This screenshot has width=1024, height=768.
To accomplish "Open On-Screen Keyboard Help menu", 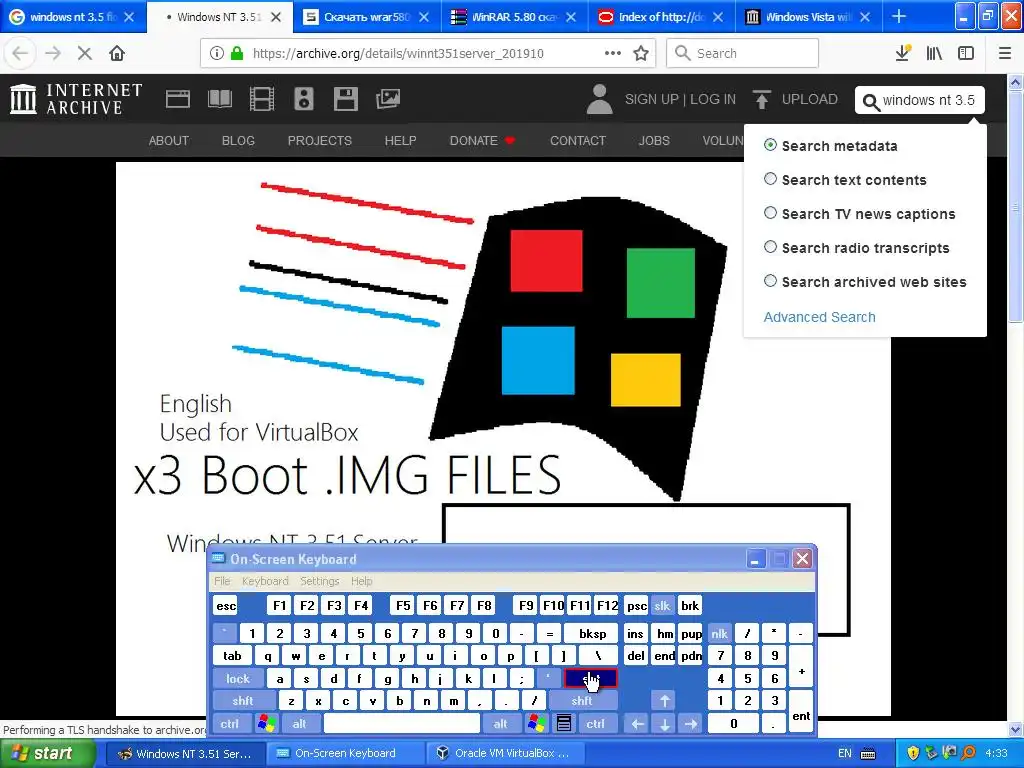I will click(x=361, y=581).
